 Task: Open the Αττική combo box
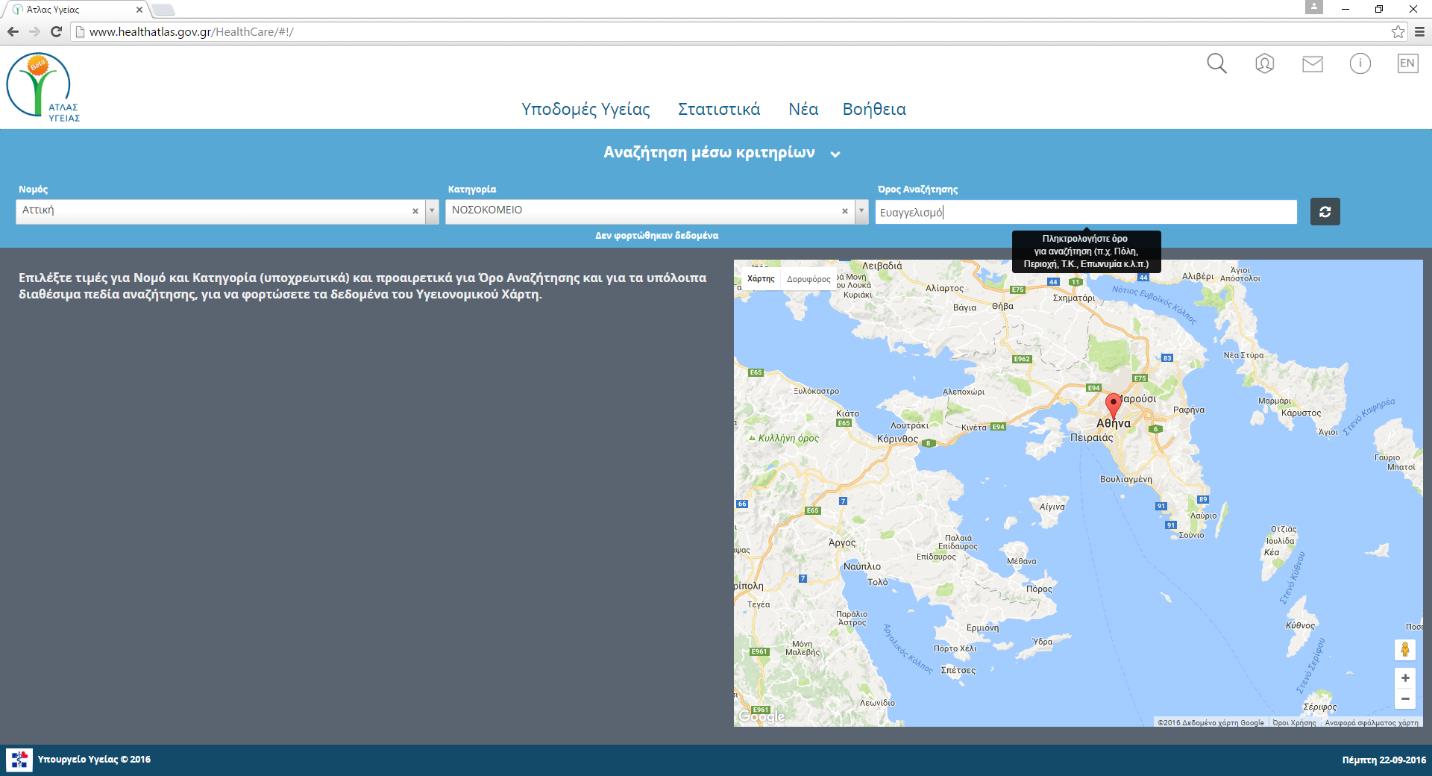[x=227, y=211]
